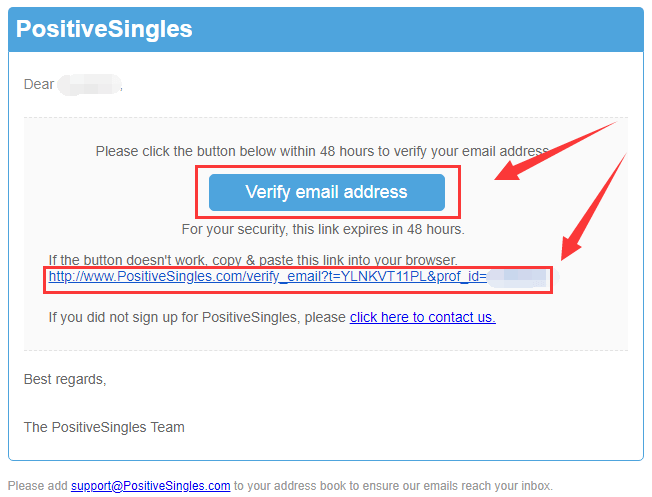Viewport: 652px width, 497px height.
Task: Click the Best regards closing line
Action: [x=65, y=379]
